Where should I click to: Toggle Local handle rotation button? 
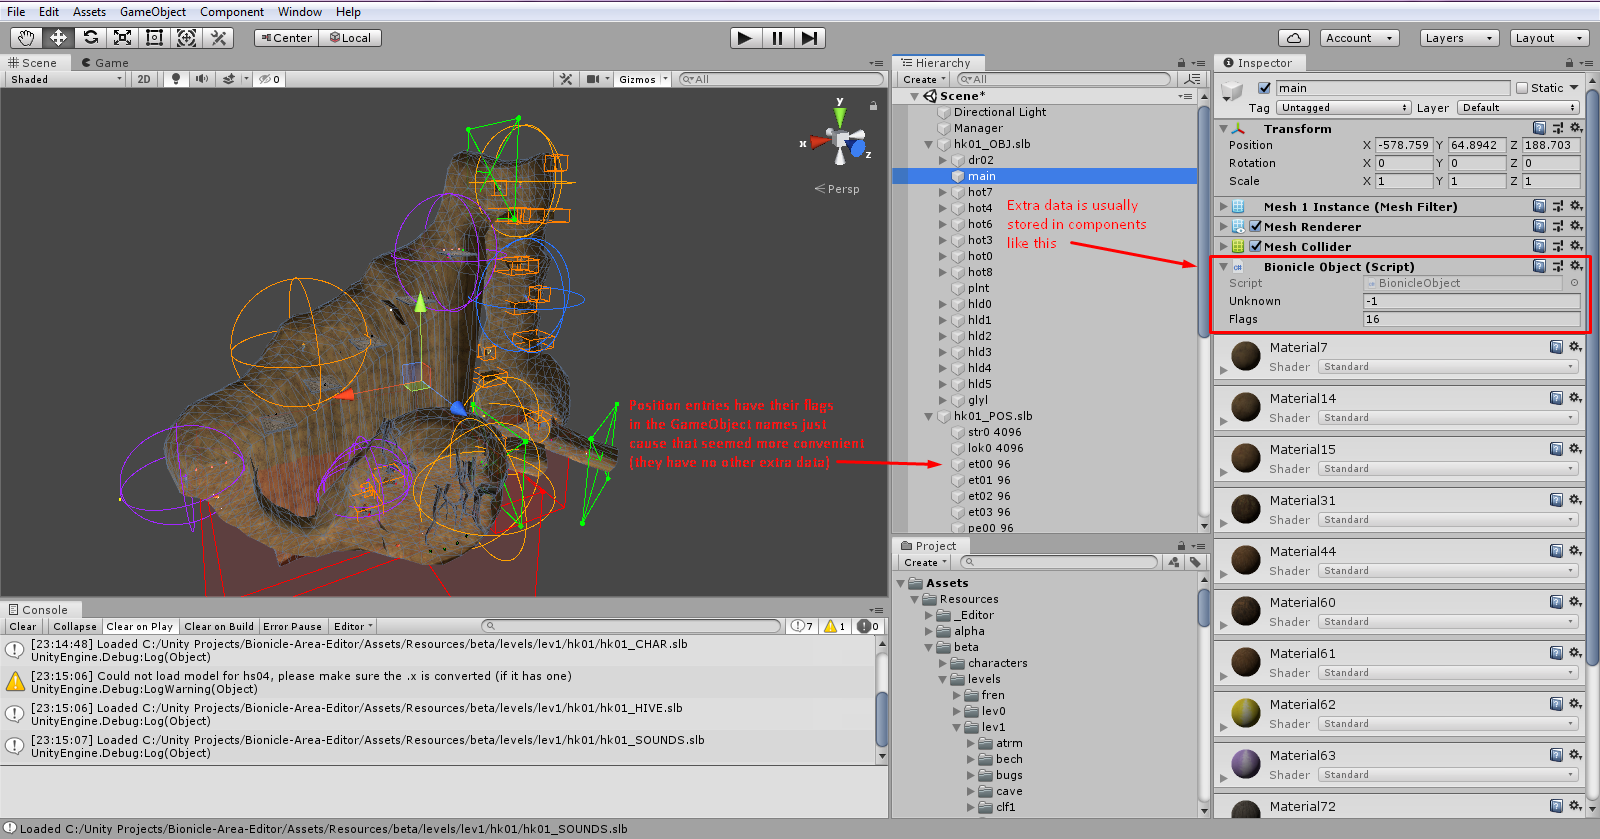pyautogui.click(x=350, y=38)
